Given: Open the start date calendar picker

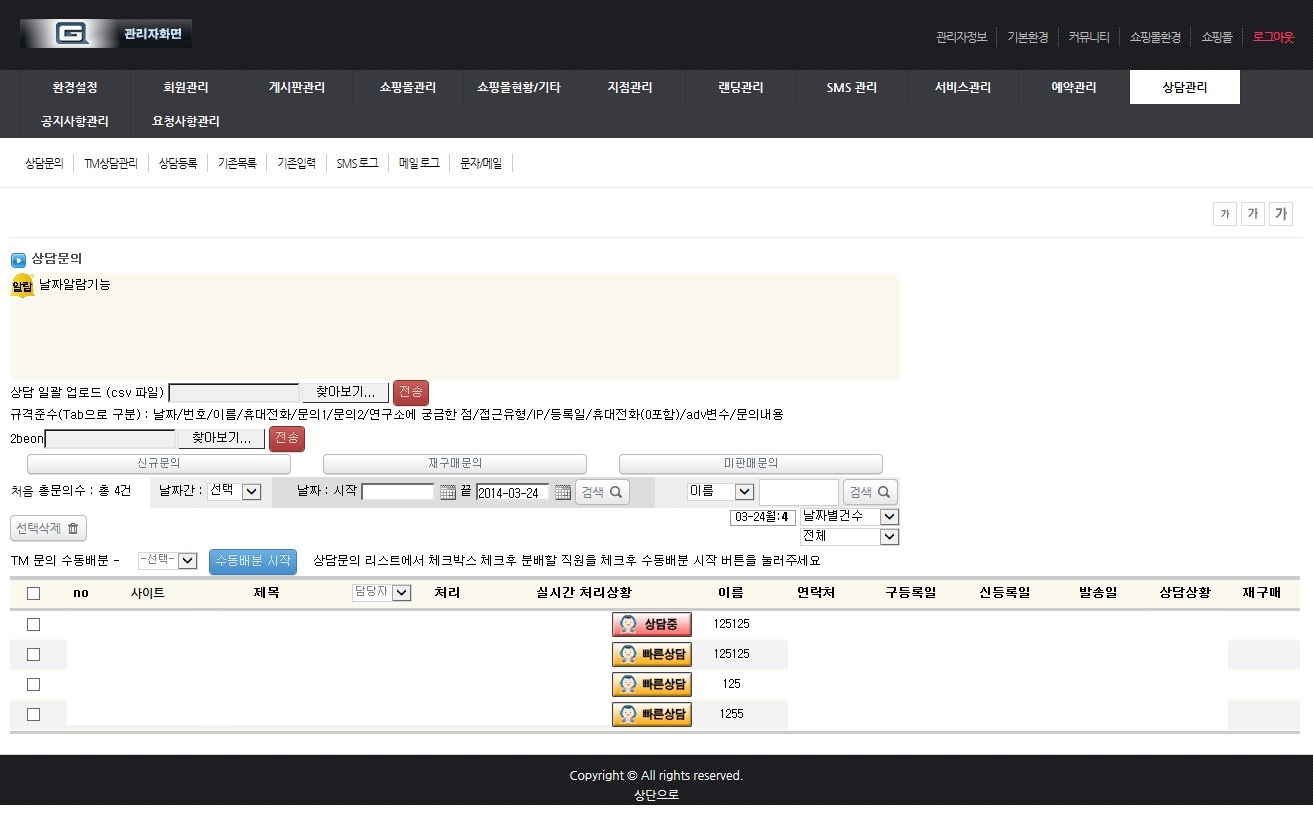Looking at the screenshot, I should [447, 492].
